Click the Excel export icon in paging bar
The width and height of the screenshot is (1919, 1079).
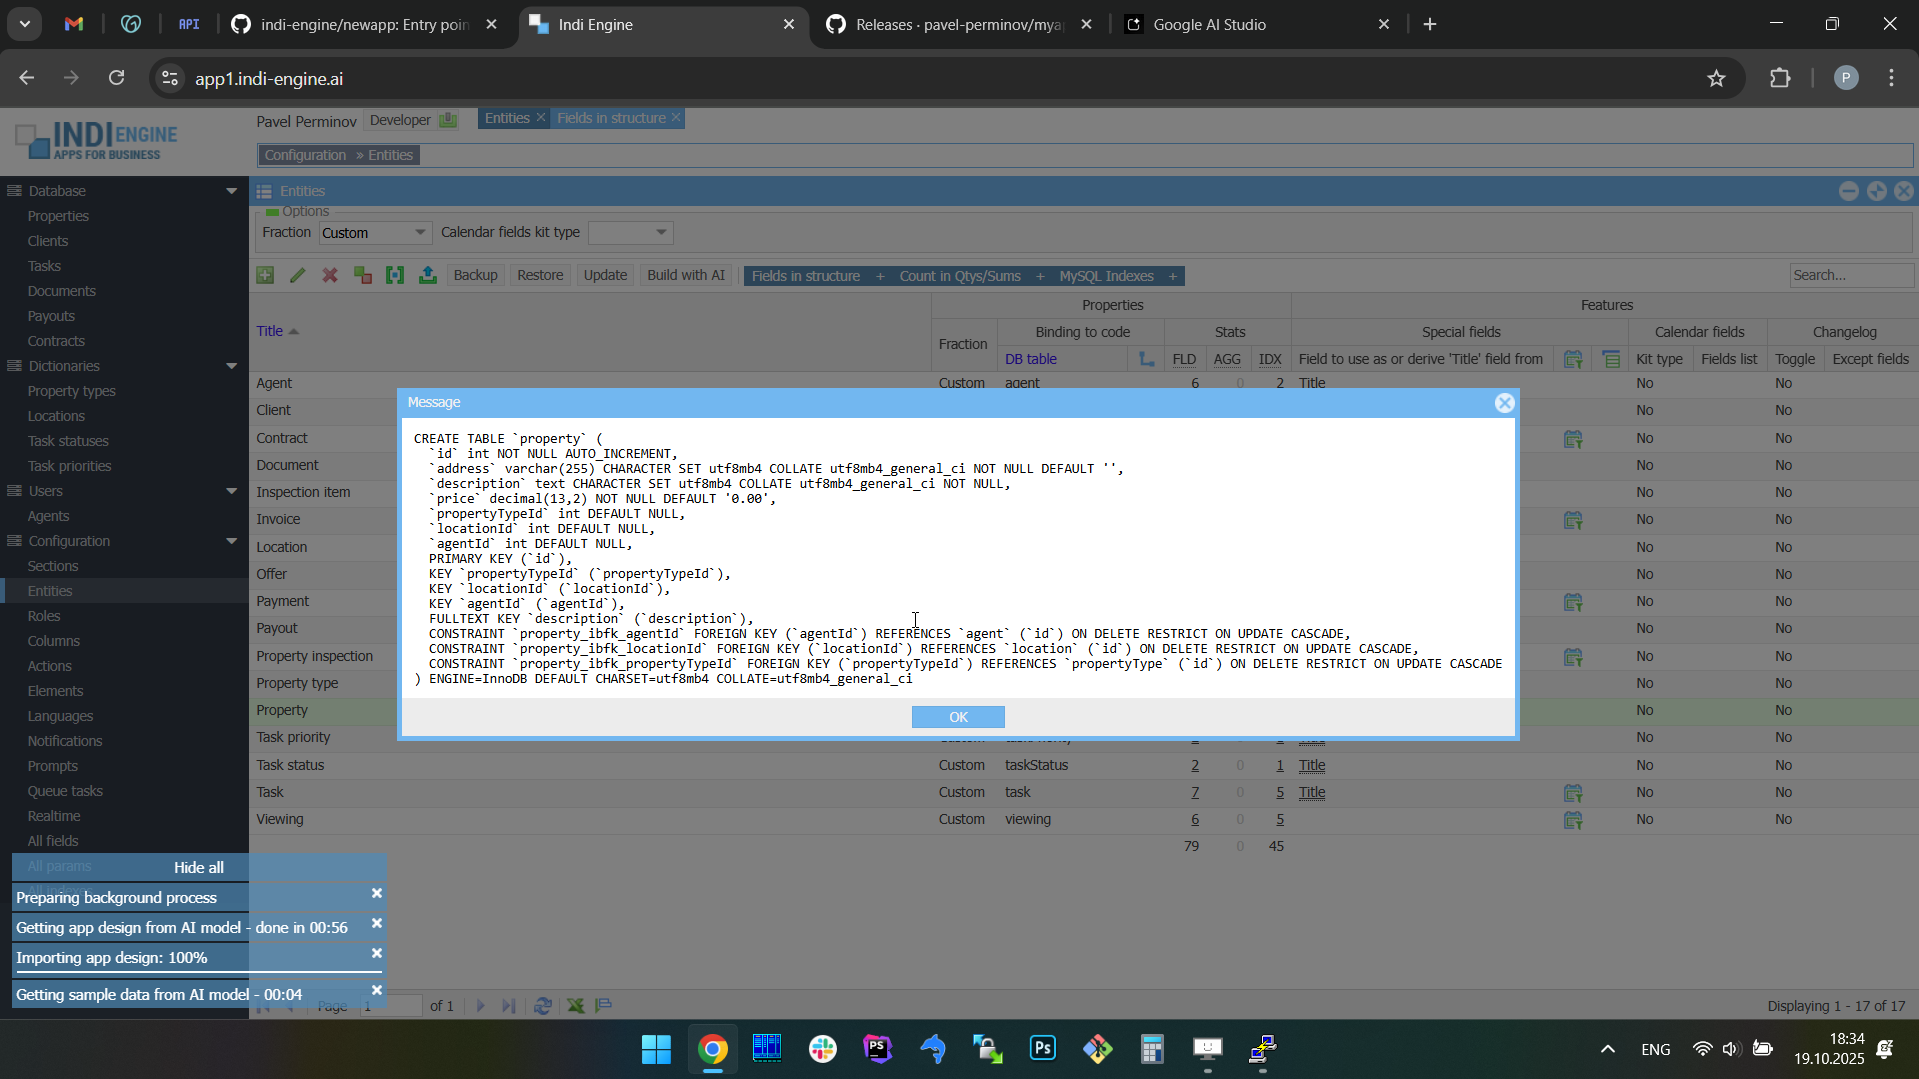coord(576,1006)
